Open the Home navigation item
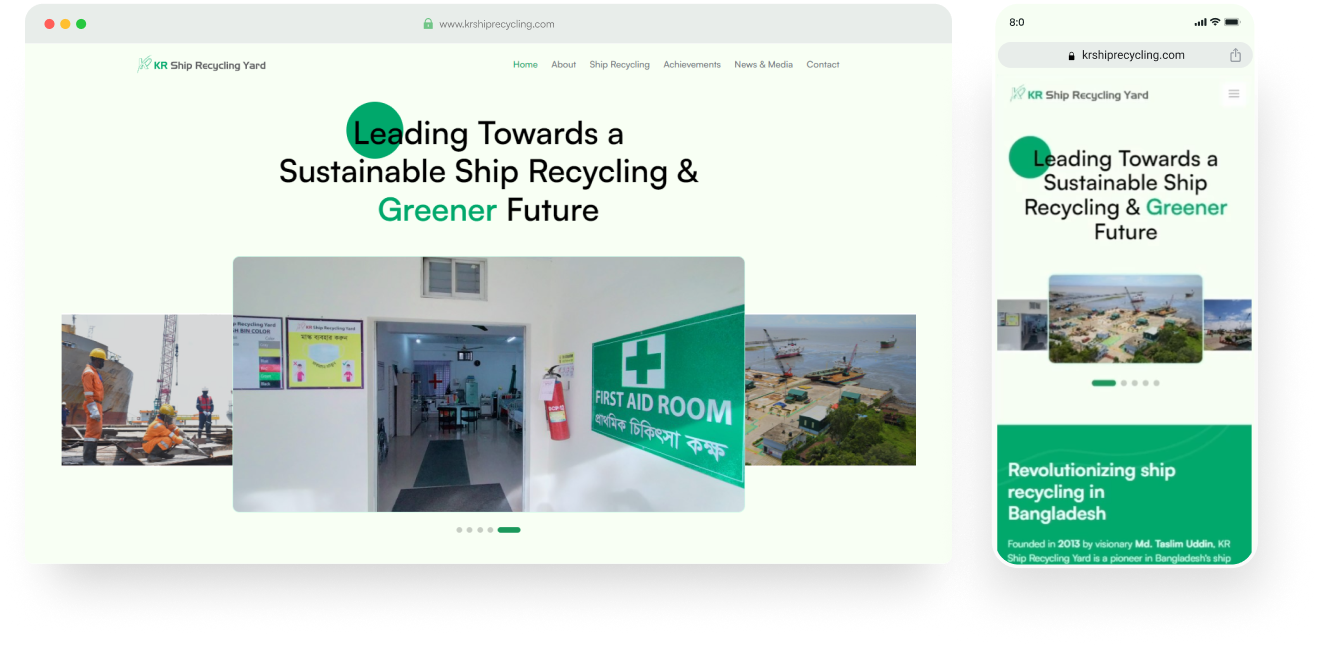 (x=525, y=65)
